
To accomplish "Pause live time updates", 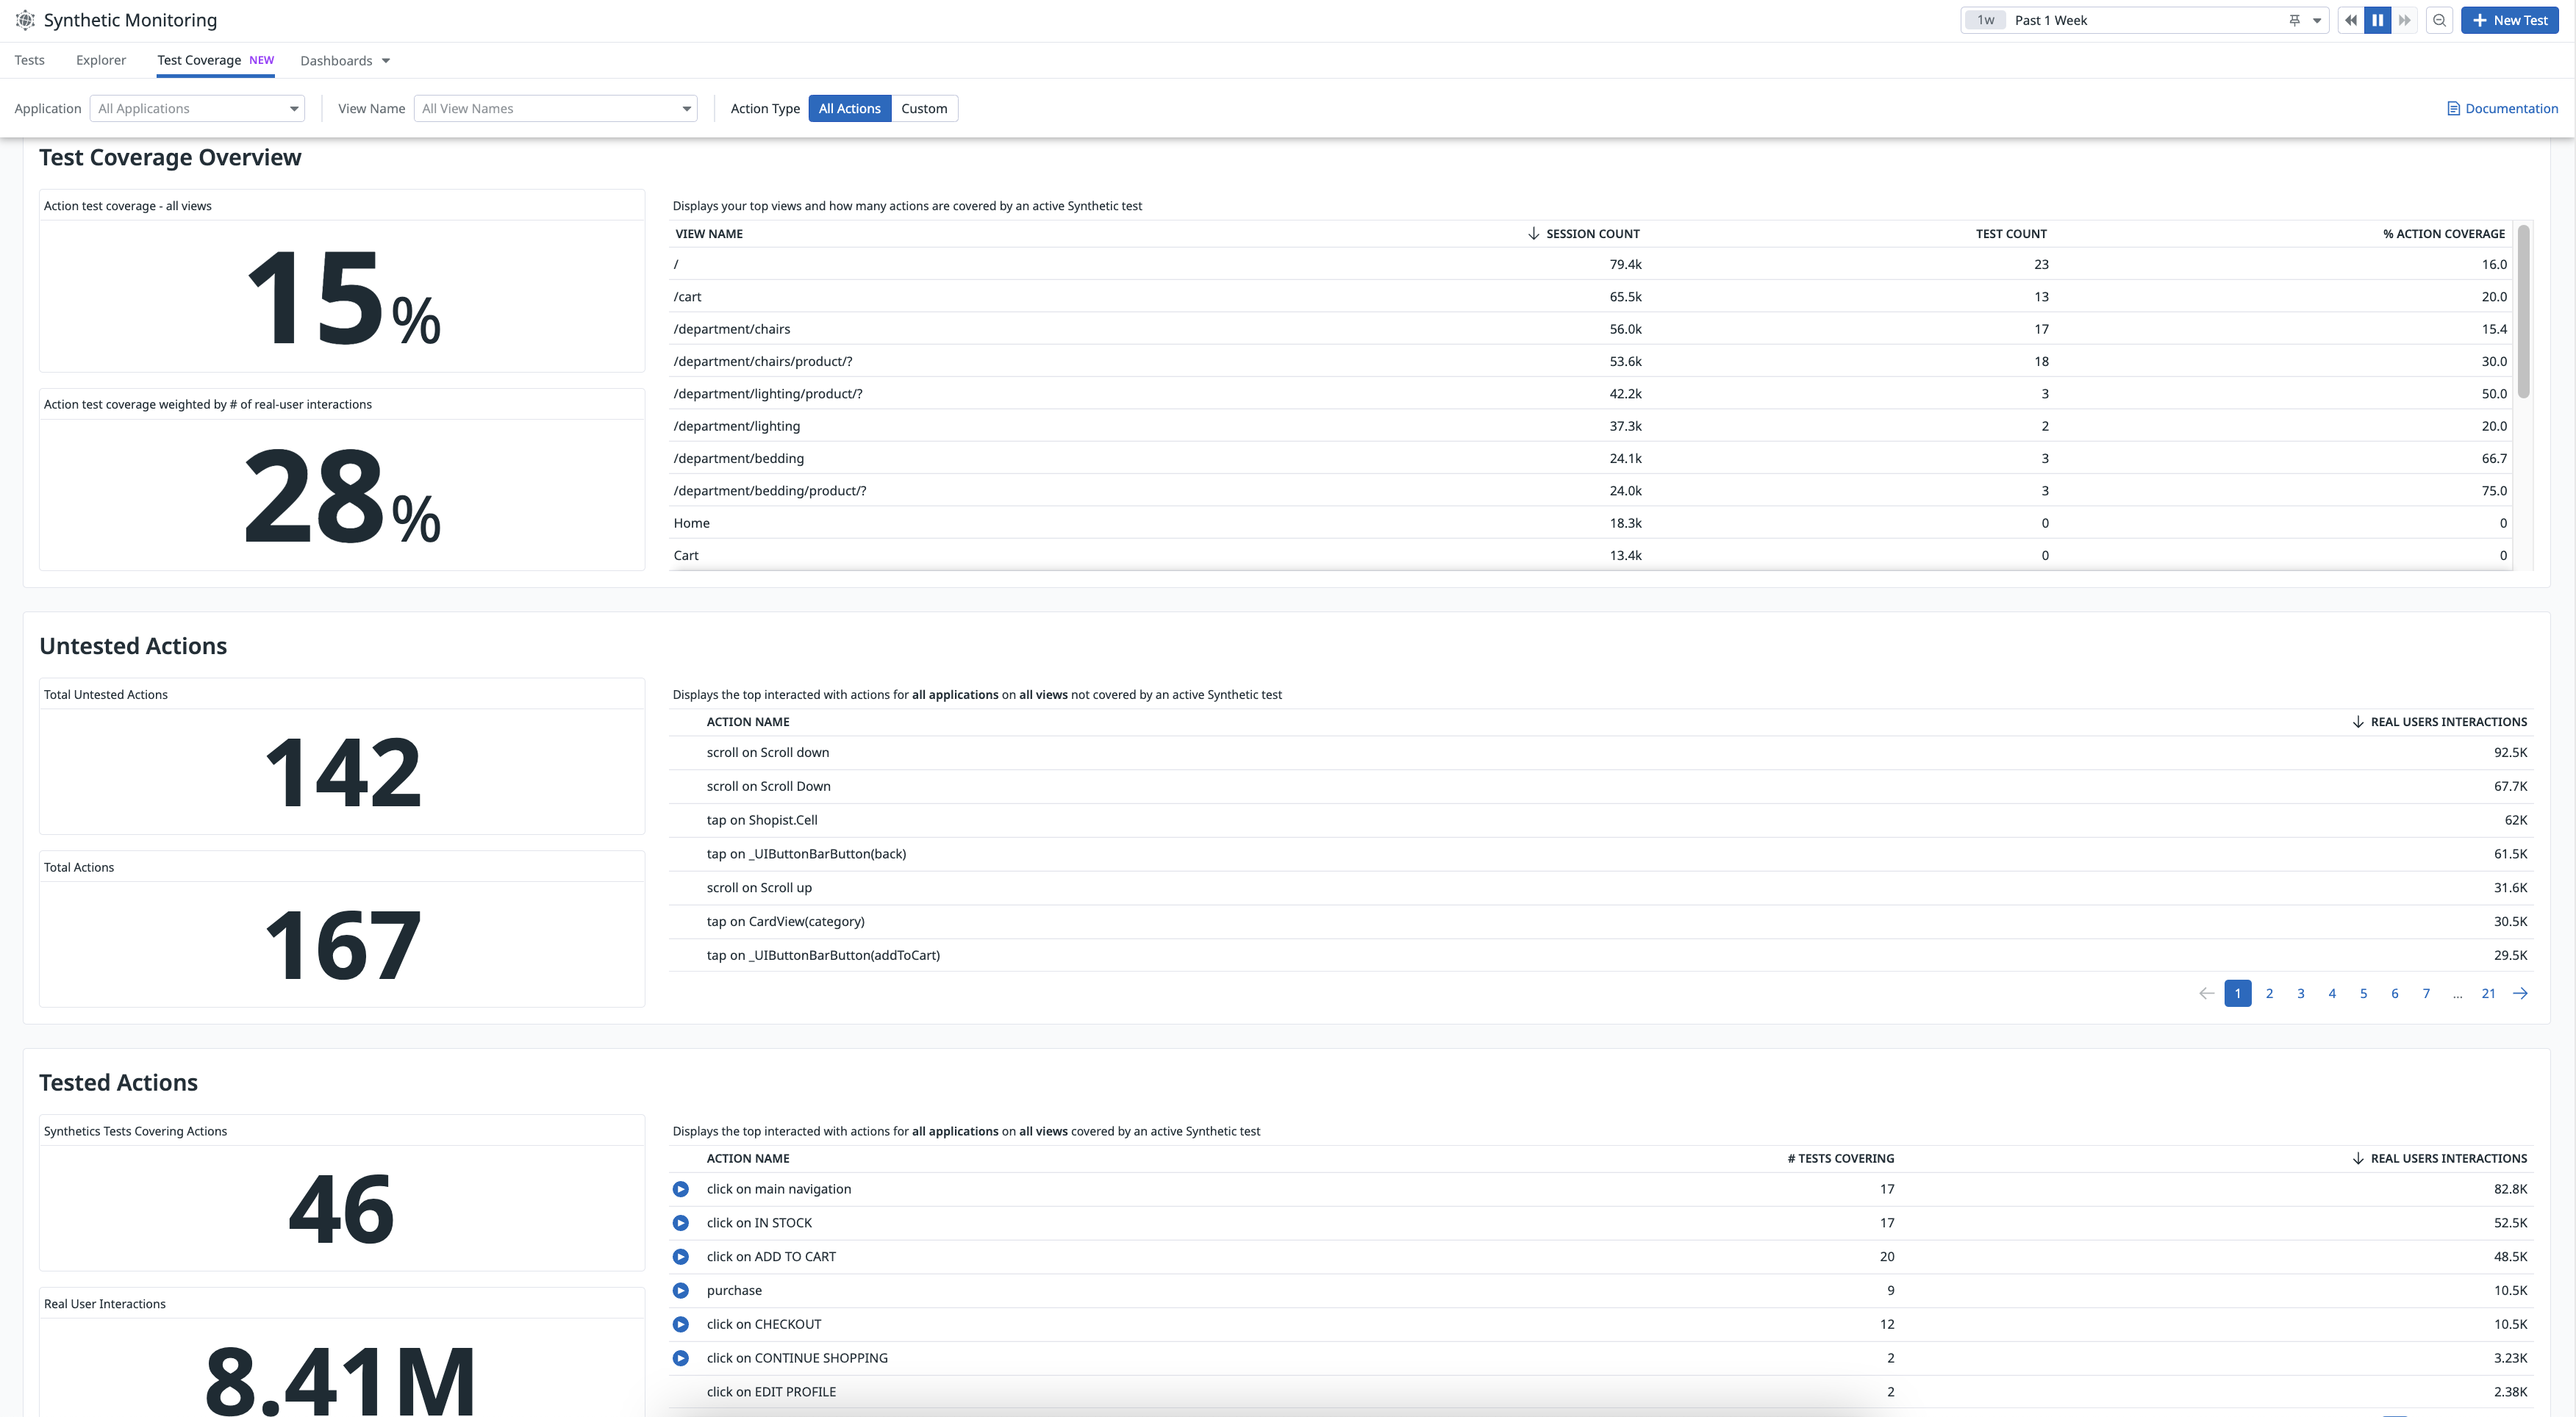I will tap(2378, 20).
